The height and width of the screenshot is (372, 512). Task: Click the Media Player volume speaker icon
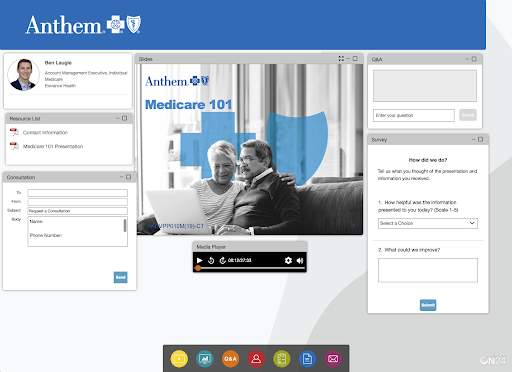300,260
